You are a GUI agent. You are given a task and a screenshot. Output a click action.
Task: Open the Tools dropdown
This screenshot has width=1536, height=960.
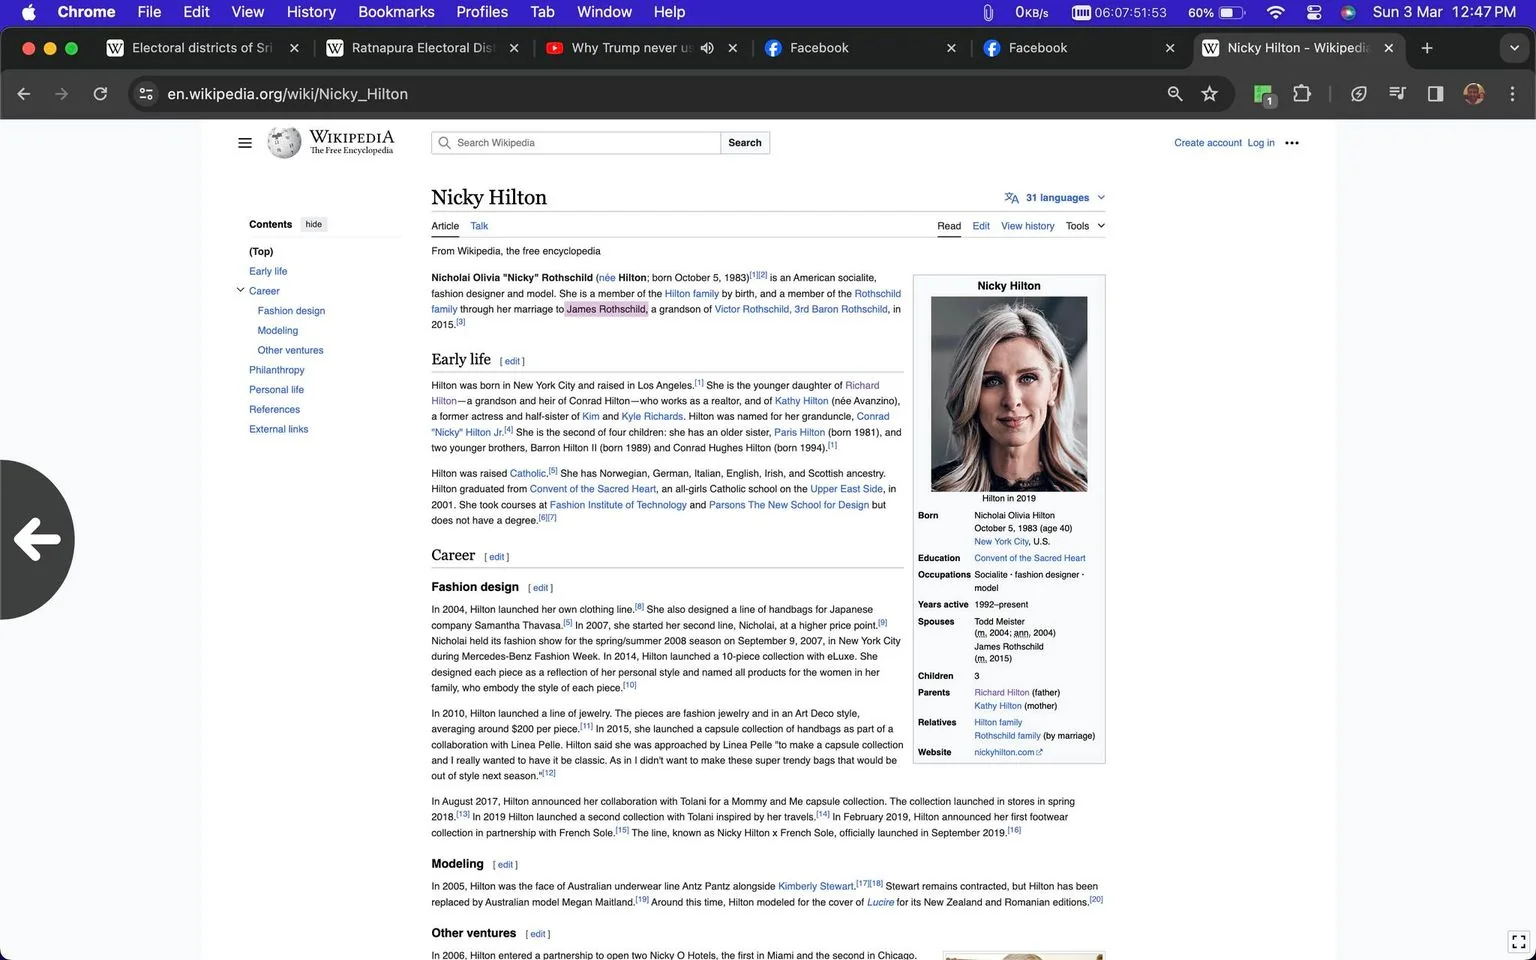point(1085,226)
